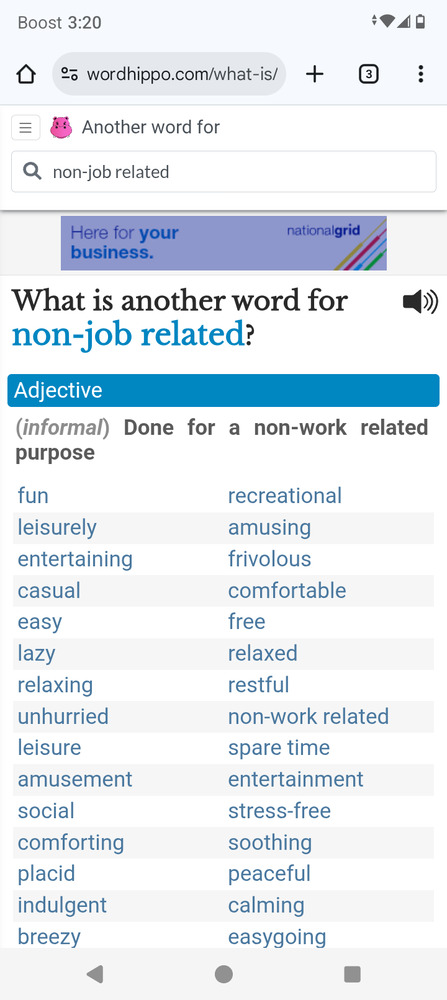Focus the "non-job related" search field
The image size is (447, 1000).
[224, 172]
